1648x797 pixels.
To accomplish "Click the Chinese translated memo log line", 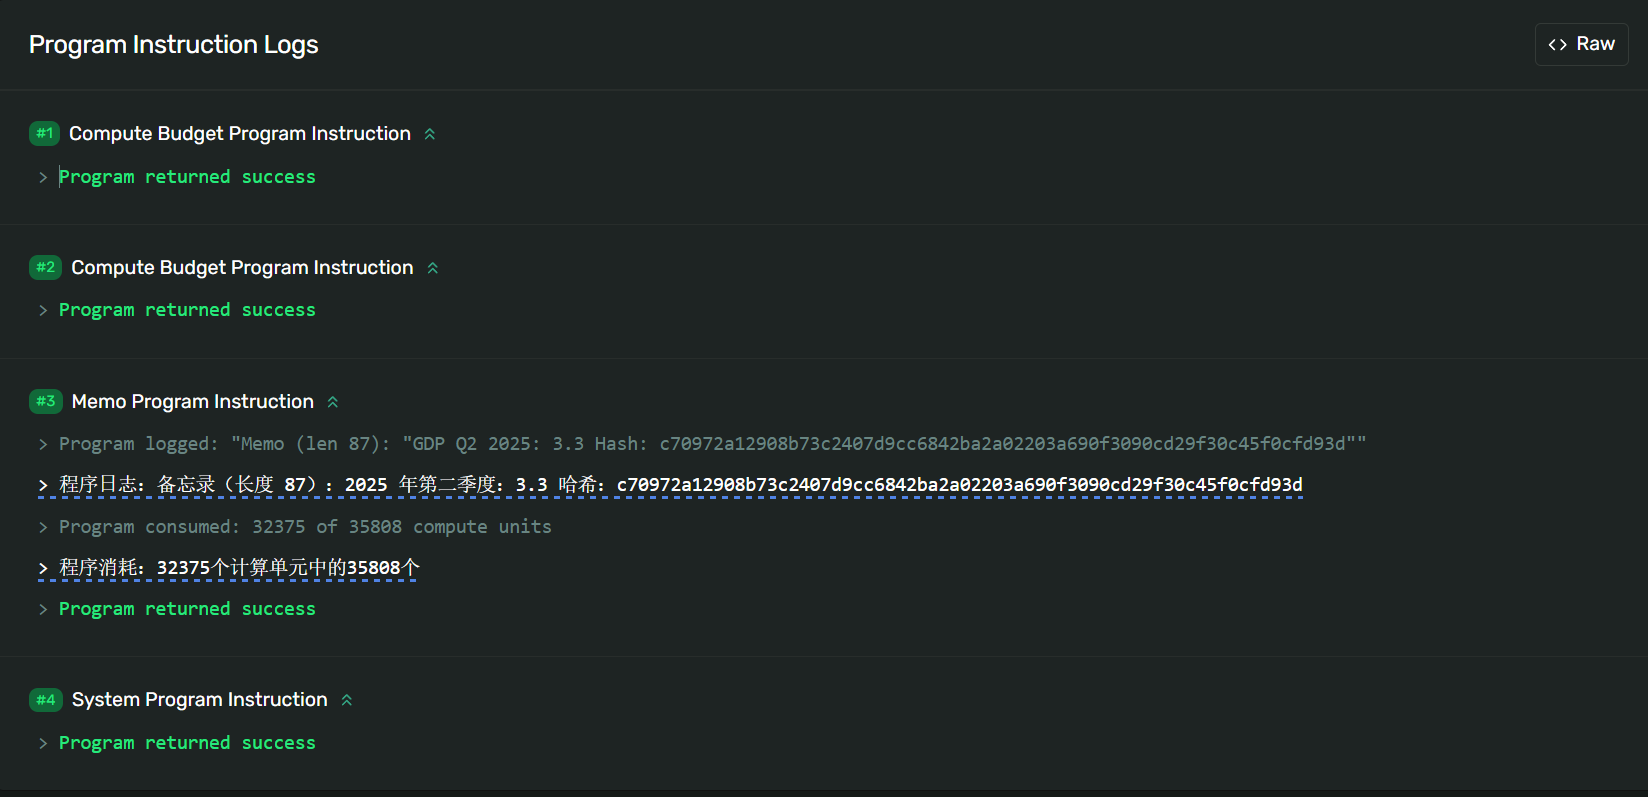I will tap(680, 485).
